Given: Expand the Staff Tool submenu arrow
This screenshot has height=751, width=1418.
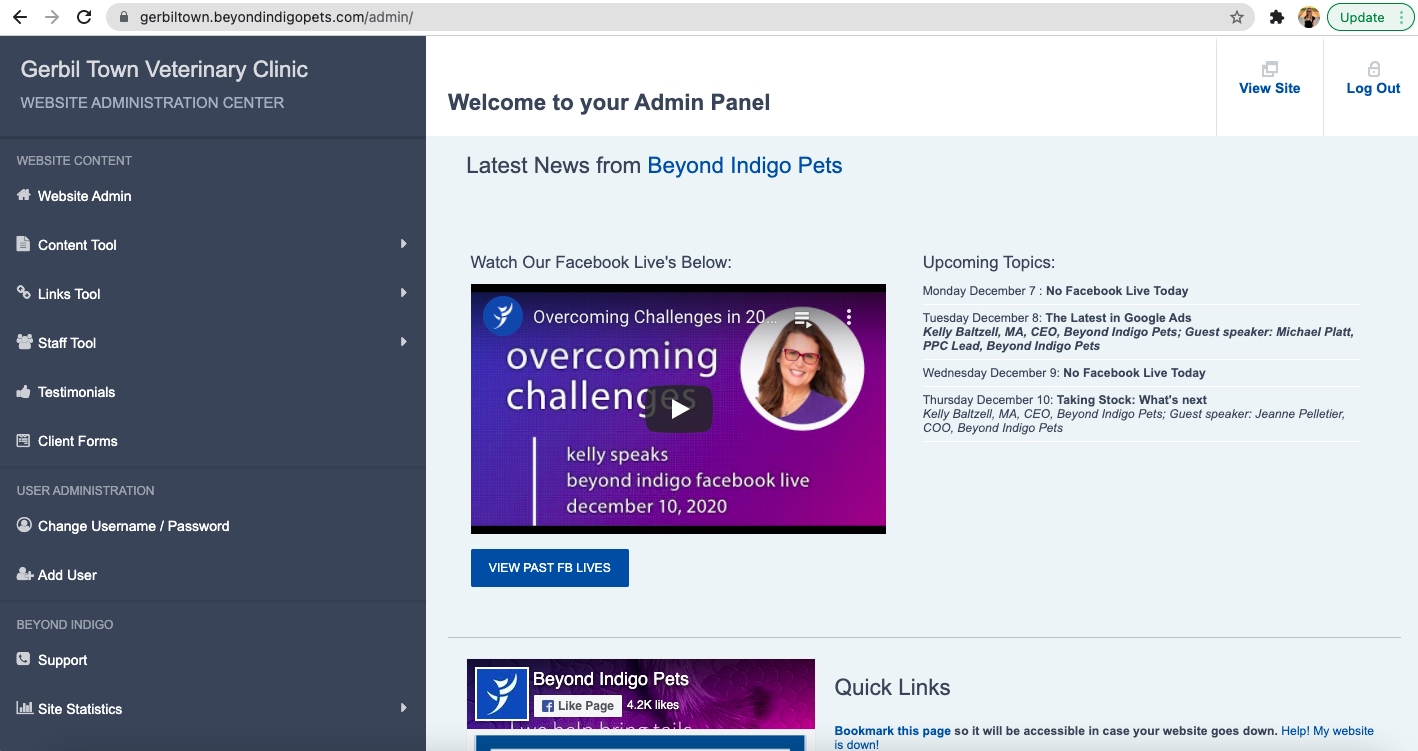Looking at the screenshot, I should (404, 341).
